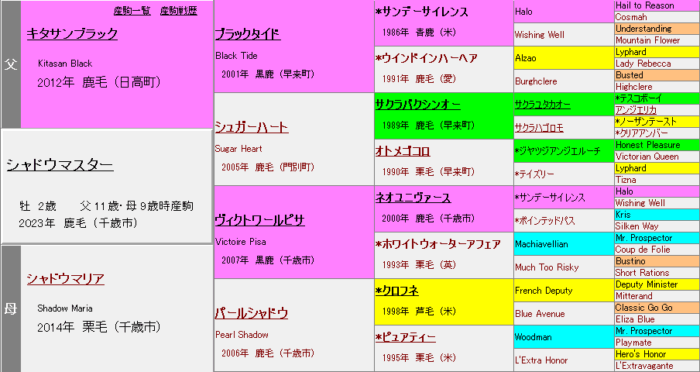
Task: Open the シャドウマリア dam link
Action: (66, 279)
